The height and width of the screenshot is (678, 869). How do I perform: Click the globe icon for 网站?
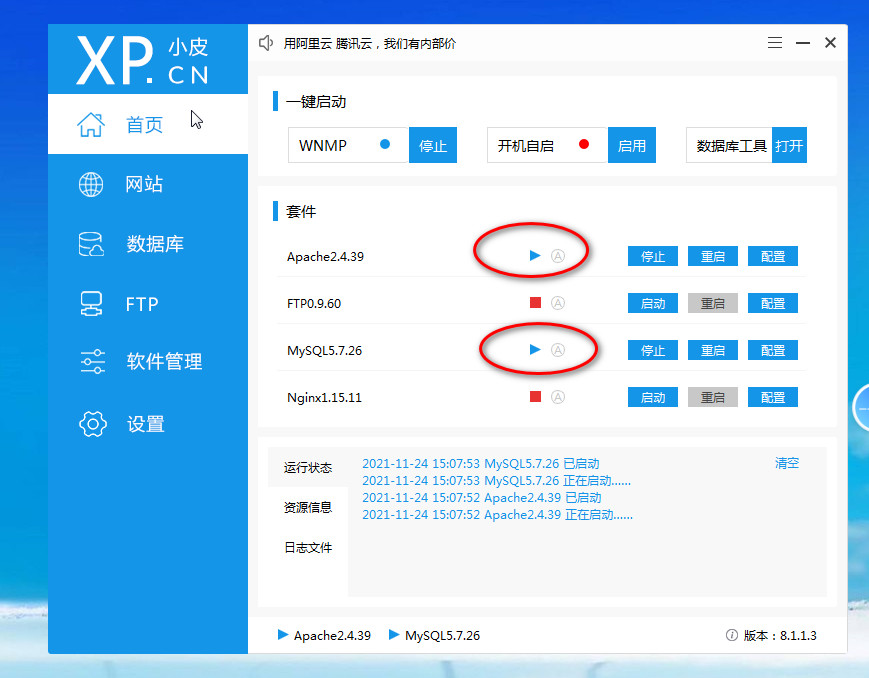click(x=91, y=185)
